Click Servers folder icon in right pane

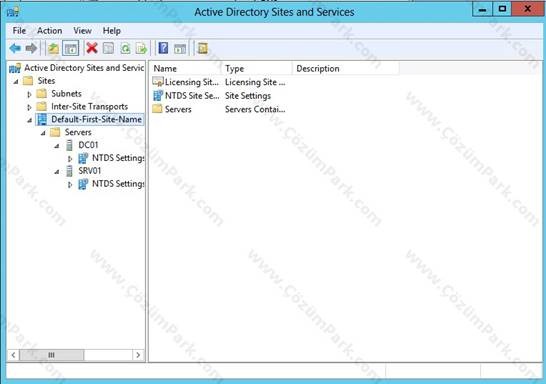(157, 109)
